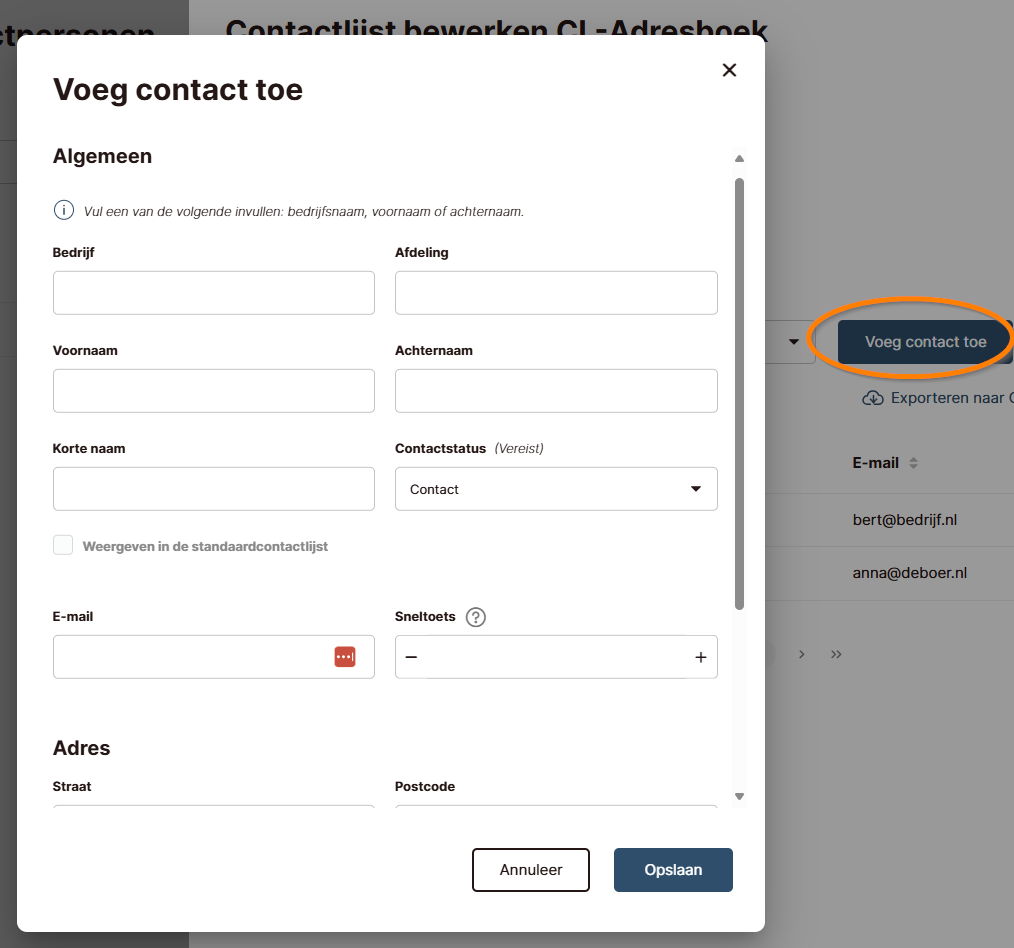This screenshot has width=1014, height=948.
Task: Open the Contactstatus dropdown
Action: pyautogui.click(x=556, y=489)
